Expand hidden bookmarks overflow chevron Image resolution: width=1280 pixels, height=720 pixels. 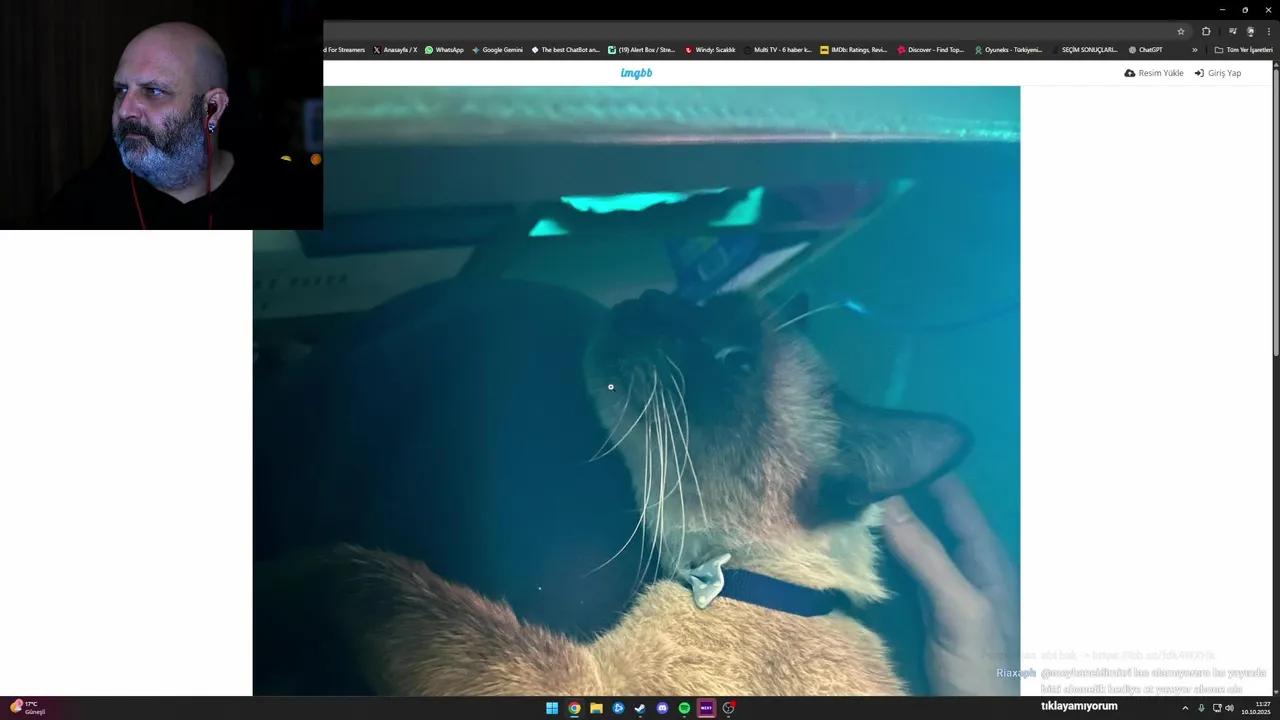pyautogui.click(x=1194, y=50)
